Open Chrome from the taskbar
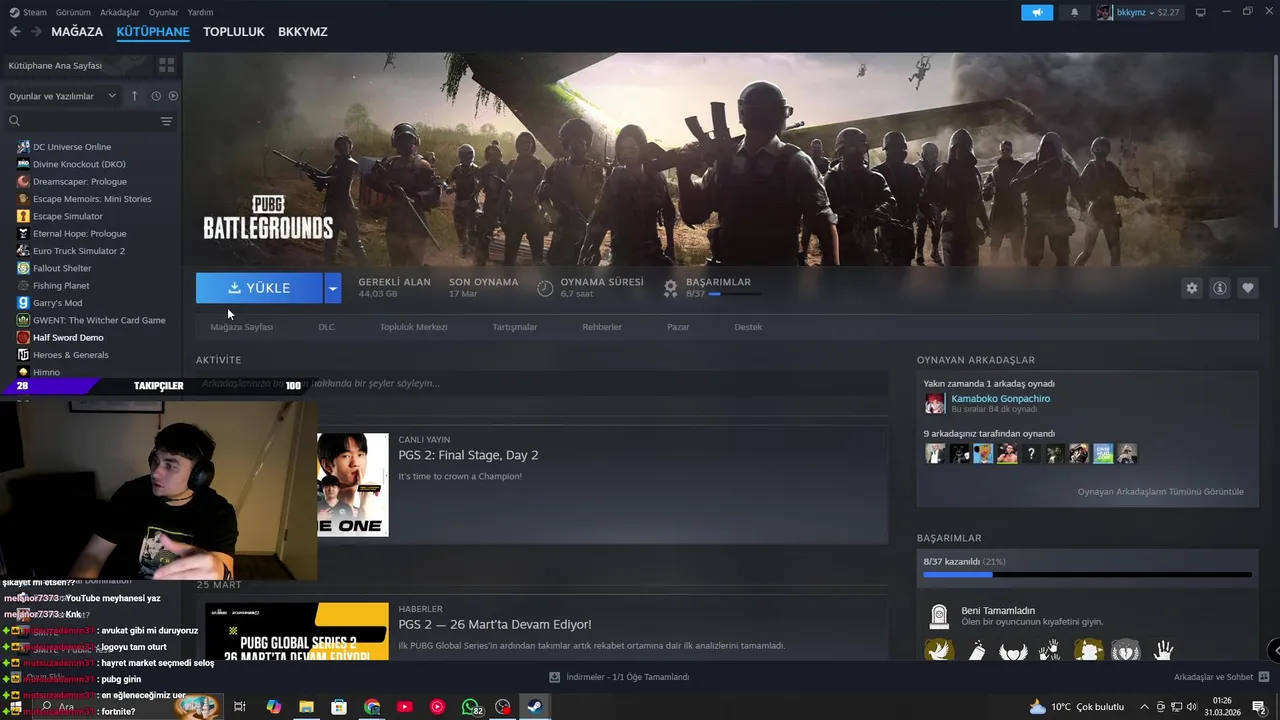1280x720 pixels. [372, 706]
